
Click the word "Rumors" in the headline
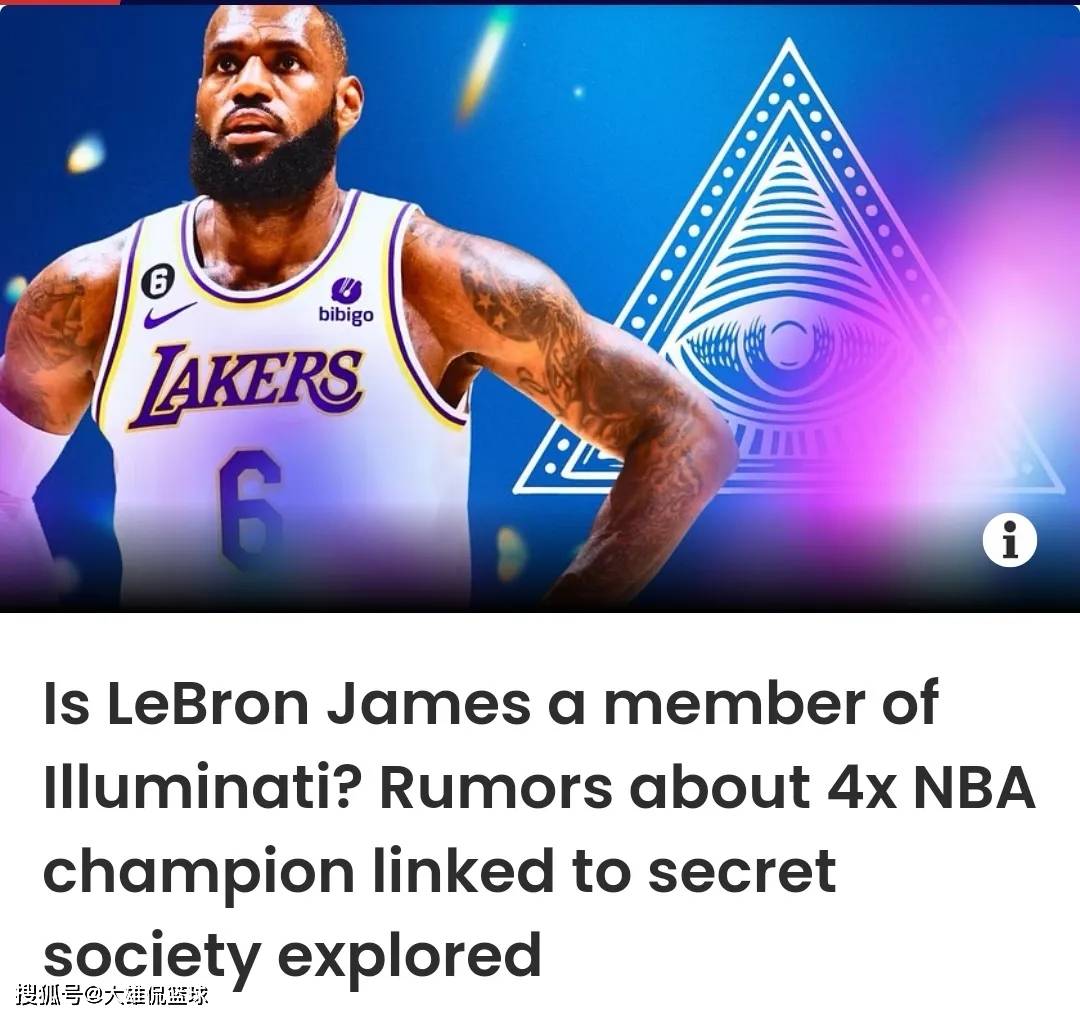tap(496, 787)
